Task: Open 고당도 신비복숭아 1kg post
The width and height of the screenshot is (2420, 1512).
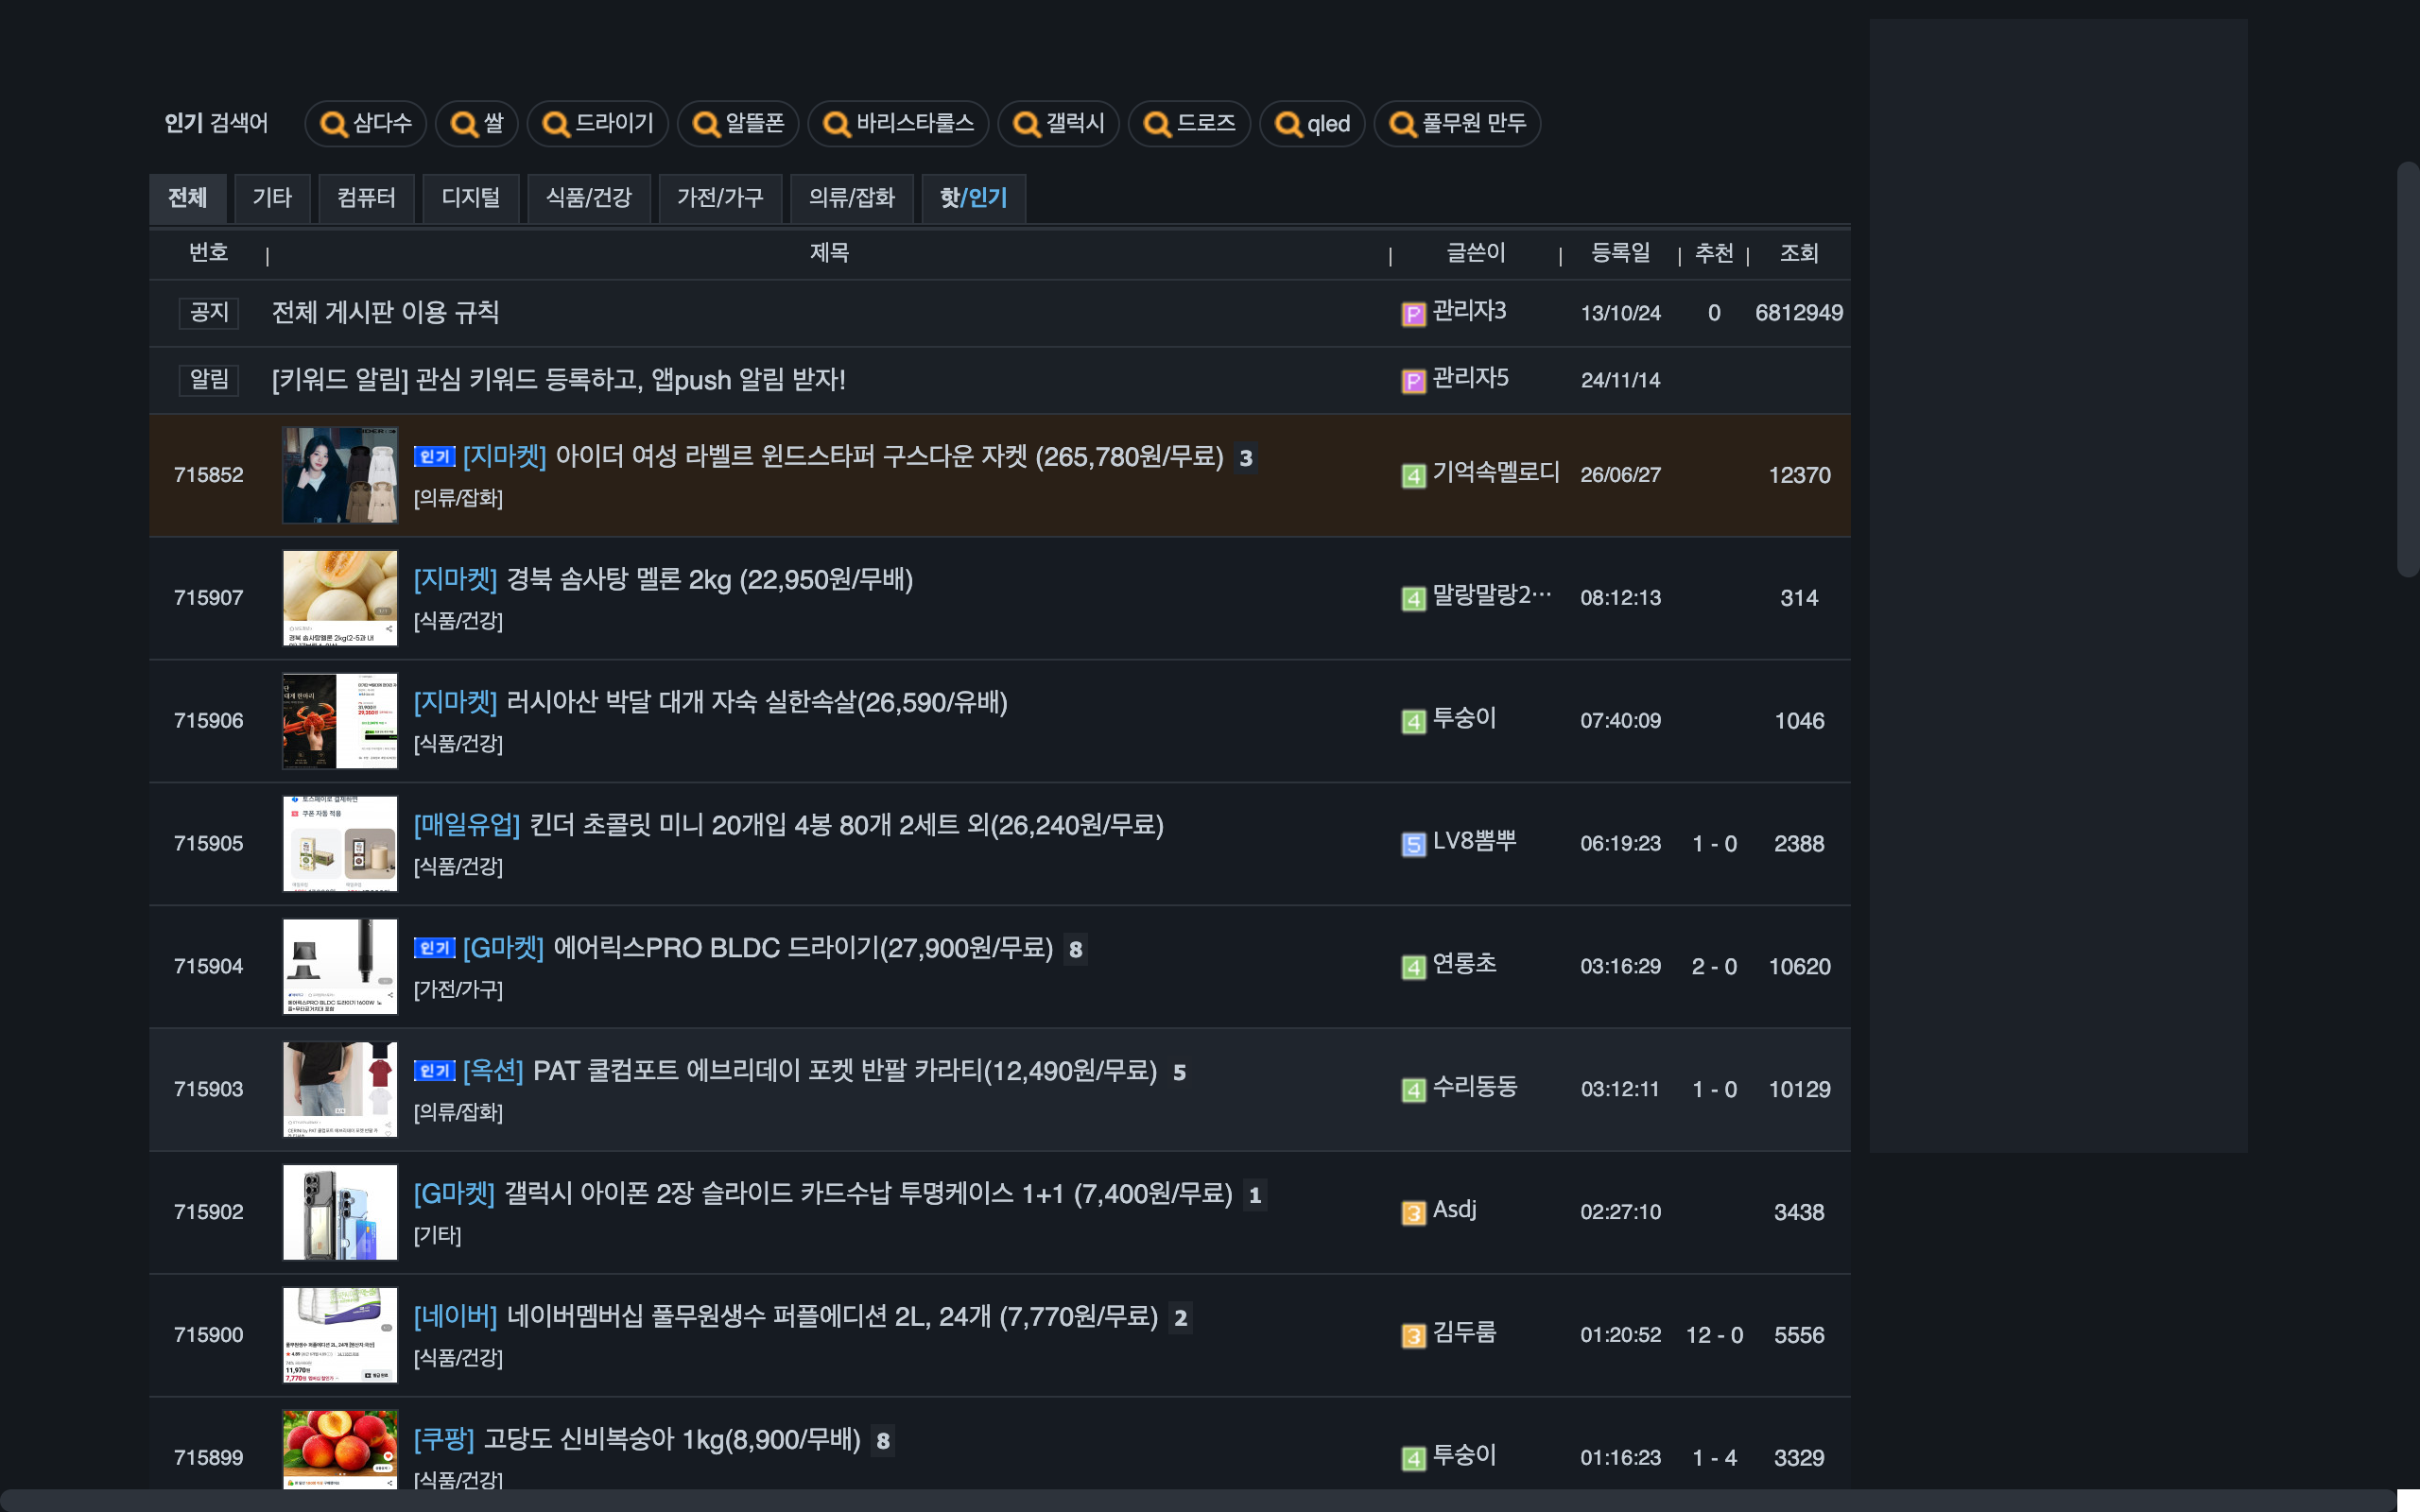Action: [672, 1440]
